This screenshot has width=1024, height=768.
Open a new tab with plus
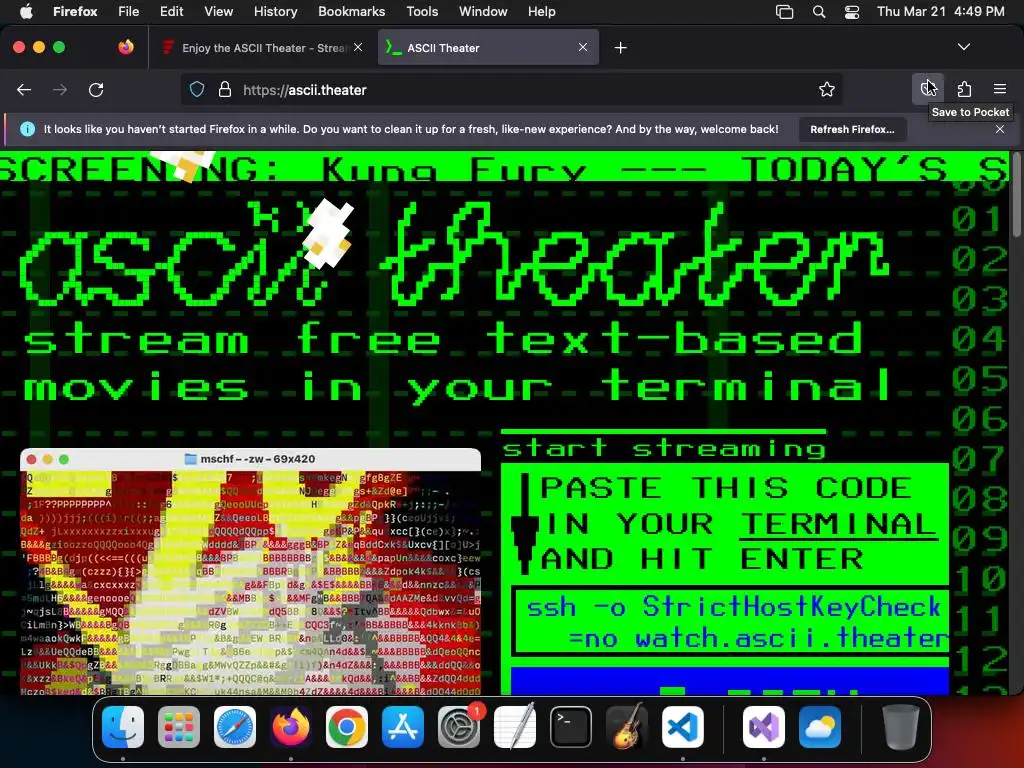pyautogui.click(x=620, y=48)
